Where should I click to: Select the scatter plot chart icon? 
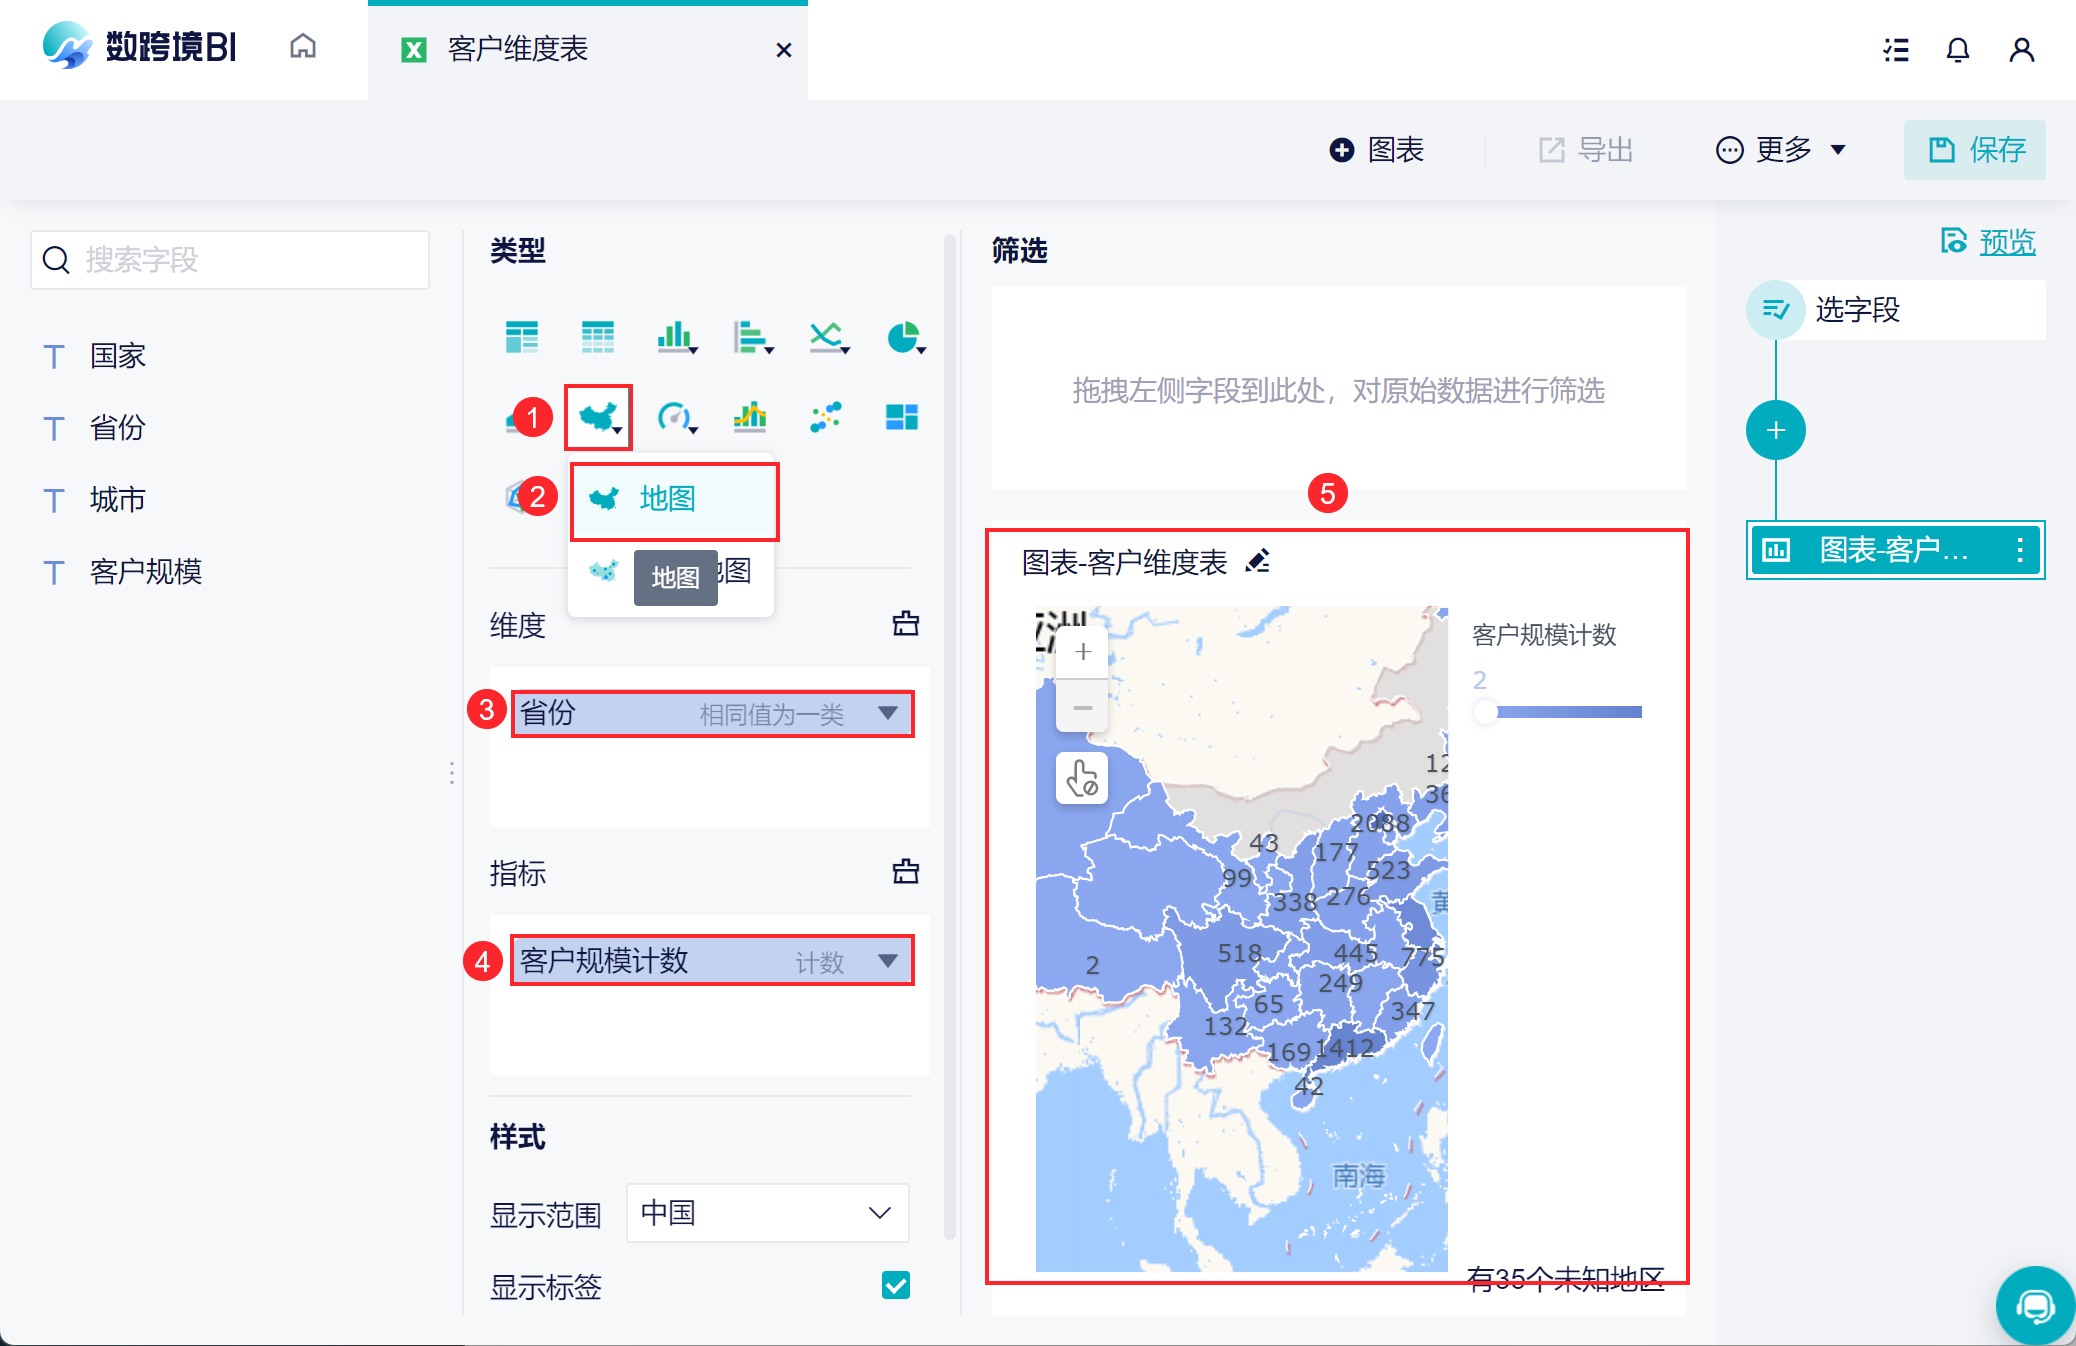[826, 417]
